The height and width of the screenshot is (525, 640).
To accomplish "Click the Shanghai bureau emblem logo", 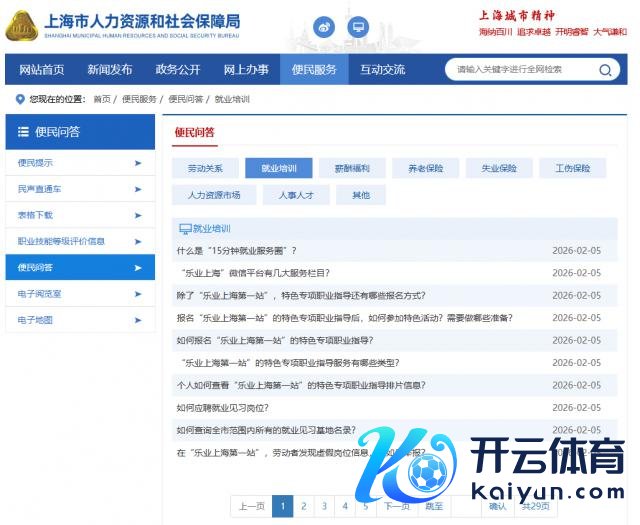I will pyautogui.click(x=20, y=27).
